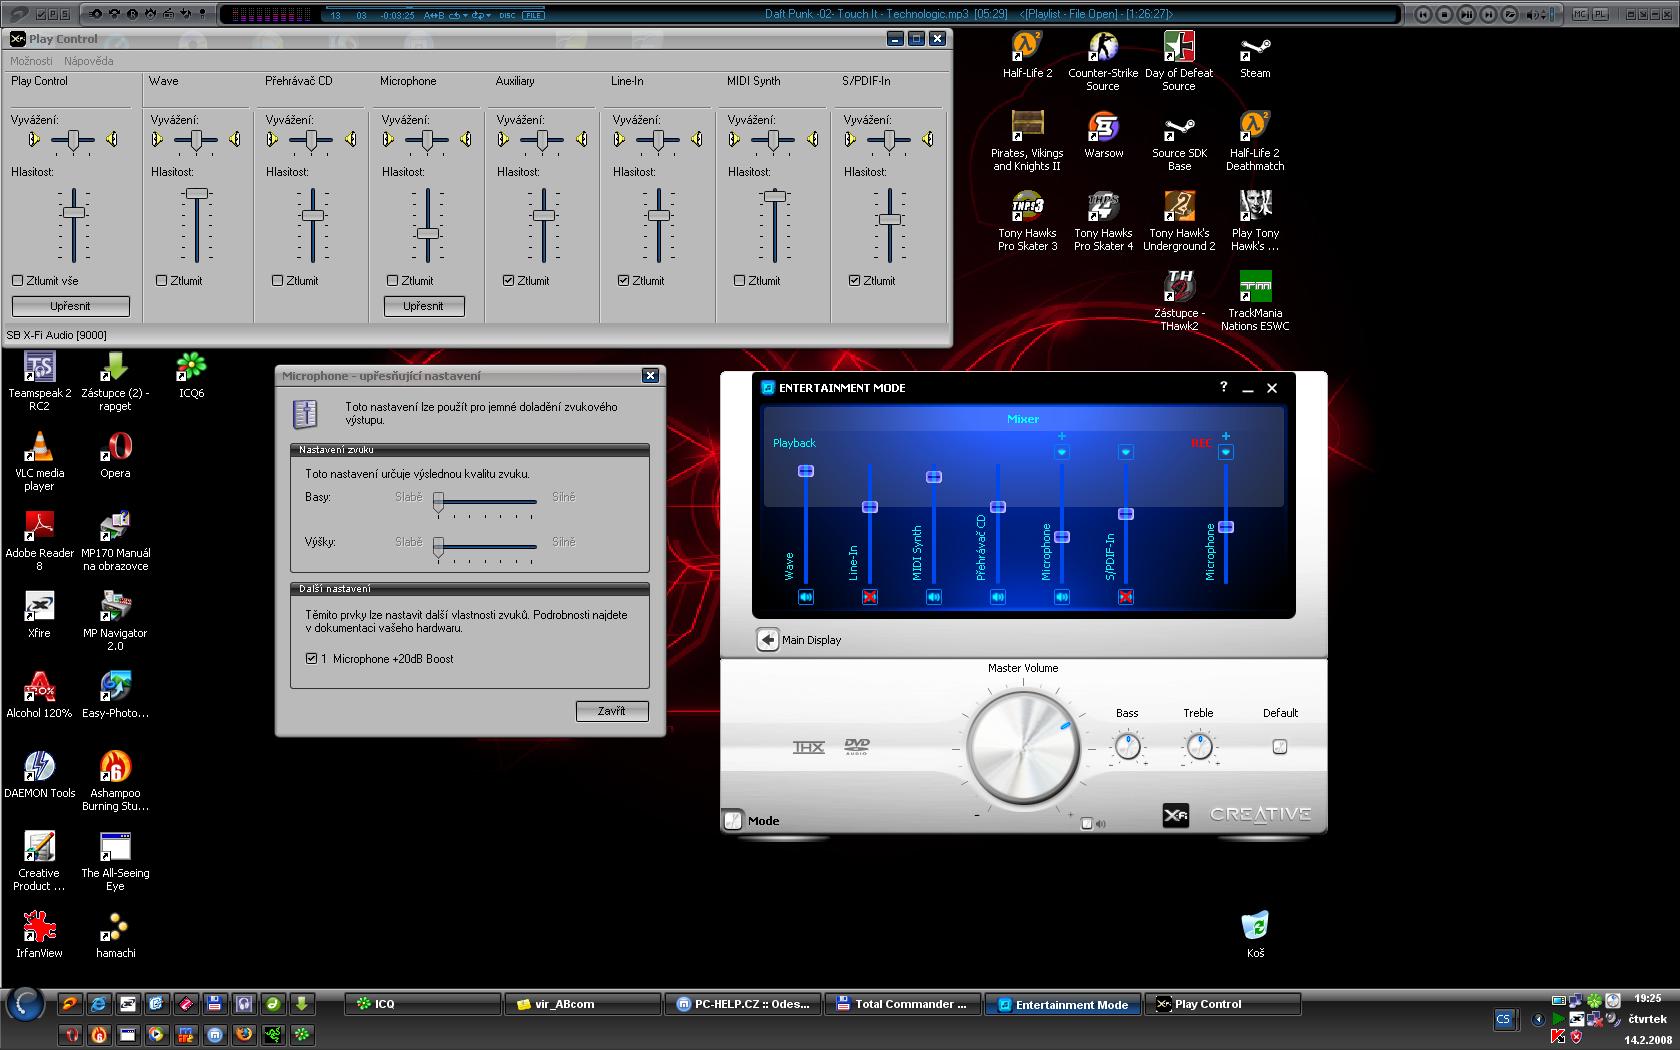The image size is (1680, 1050).
Task: Open the Nápověda menu
Action: (89, 61)
